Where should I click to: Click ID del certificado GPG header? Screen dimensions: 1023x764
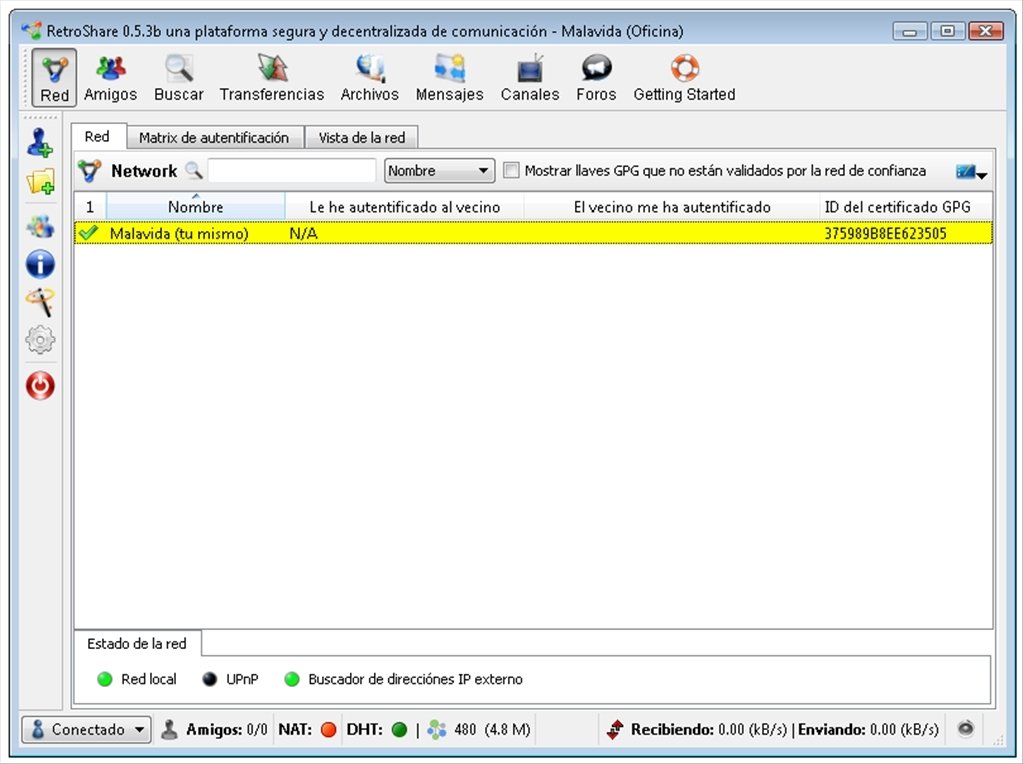tap(906, 207)
